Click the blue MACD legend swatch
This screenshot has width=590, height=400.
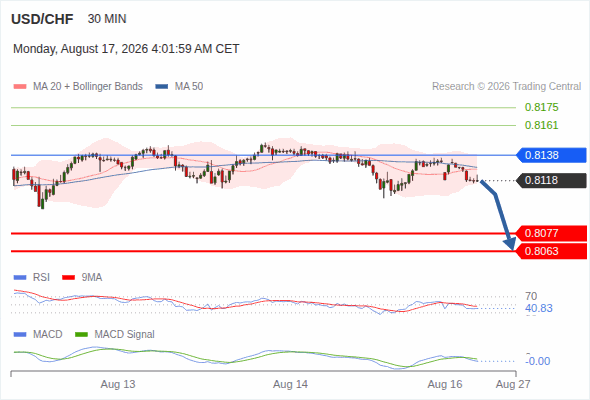pyautogui.click(x=20, y=335)
